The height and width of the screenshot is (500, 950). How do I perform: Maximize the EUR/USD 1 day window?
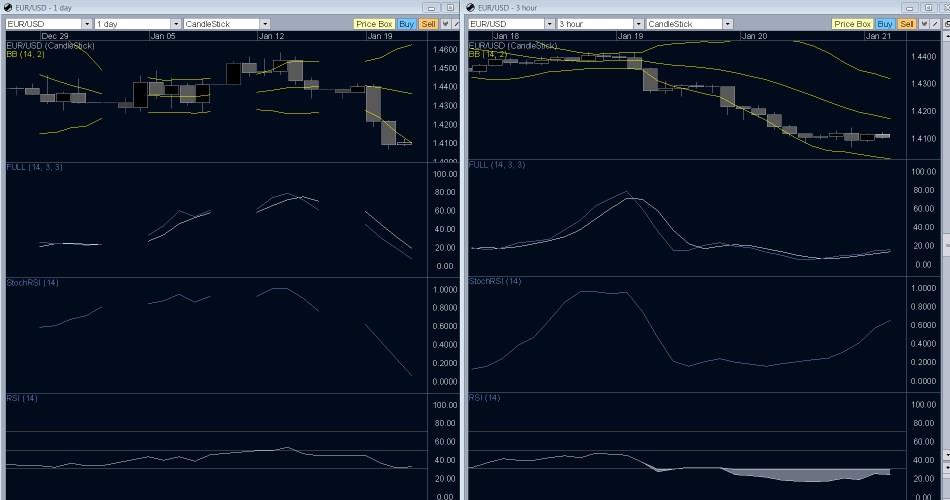click(450, 8)
